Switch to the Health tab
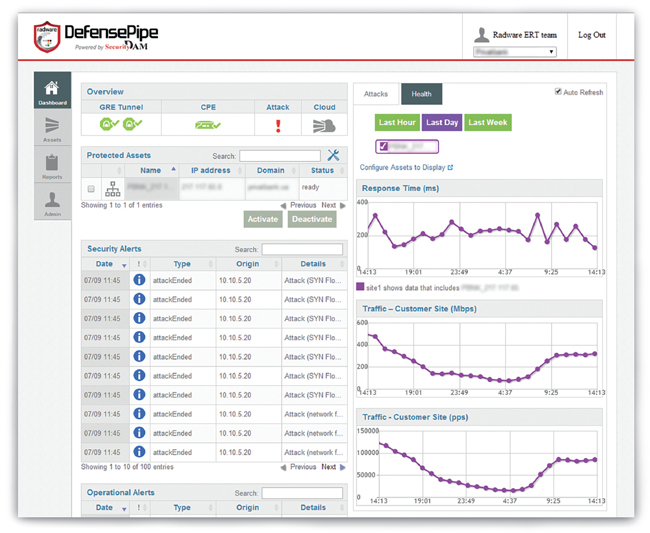The image size is (650, 533). (x=422, y=94)
